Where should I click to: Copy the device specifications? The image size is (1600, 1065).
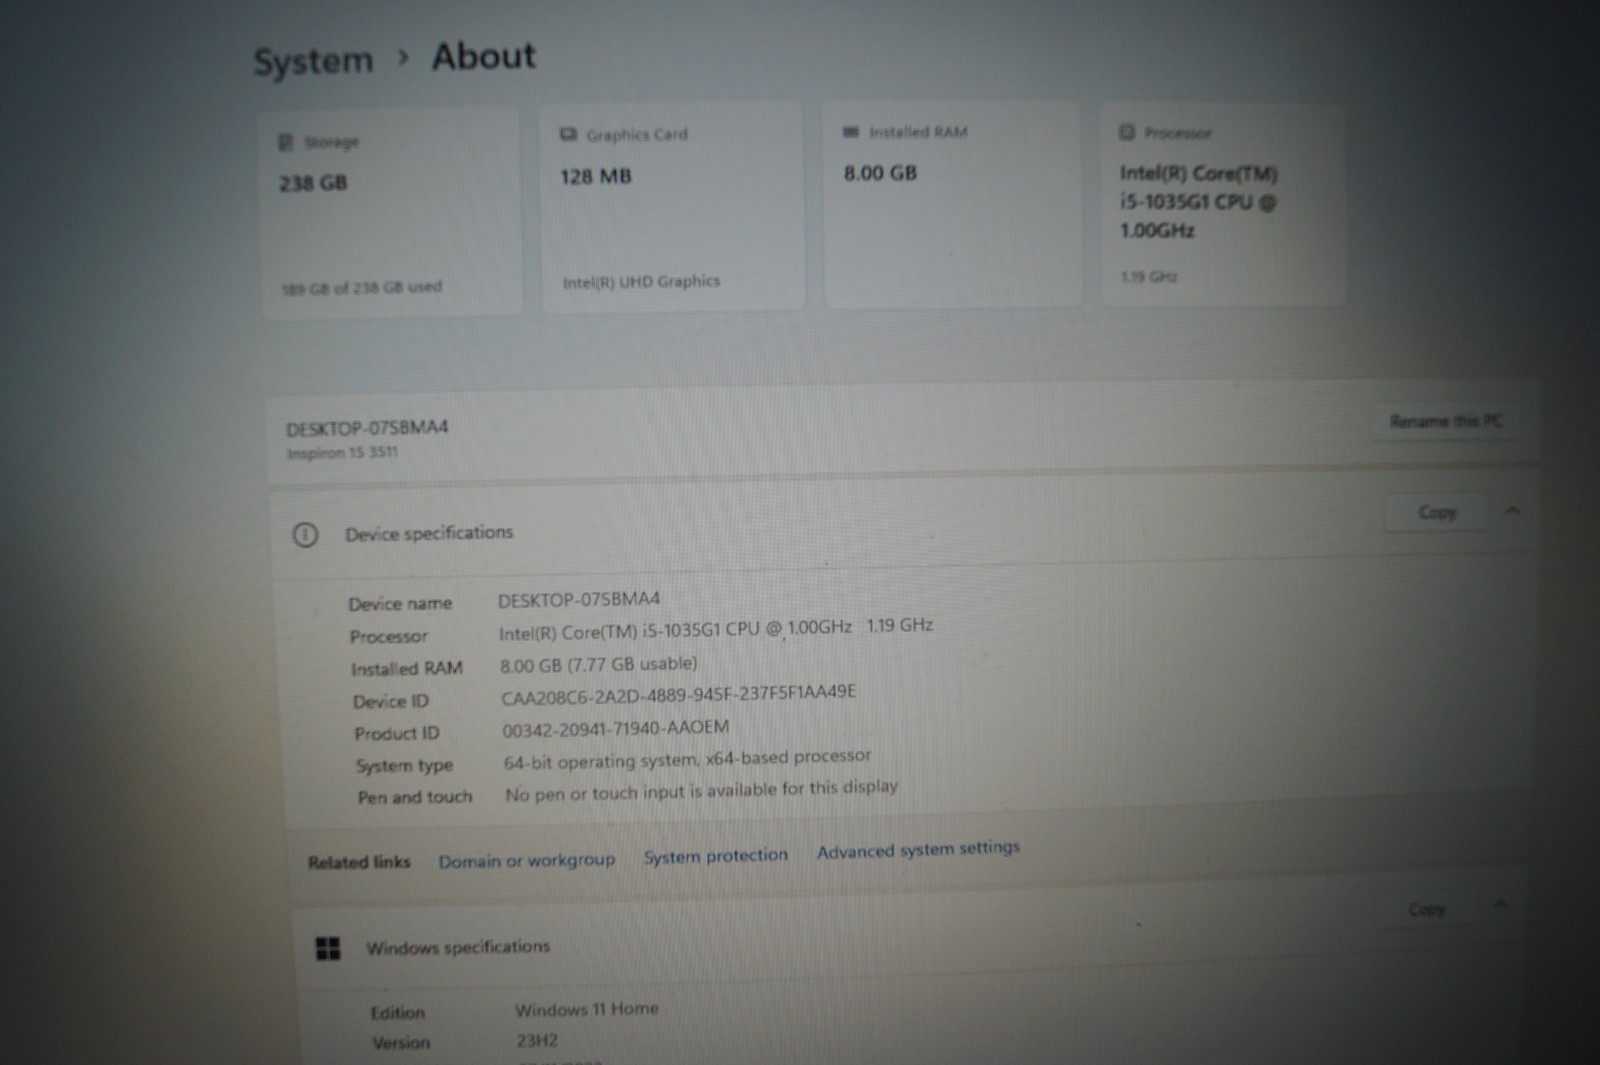[x=1436, y=513]
